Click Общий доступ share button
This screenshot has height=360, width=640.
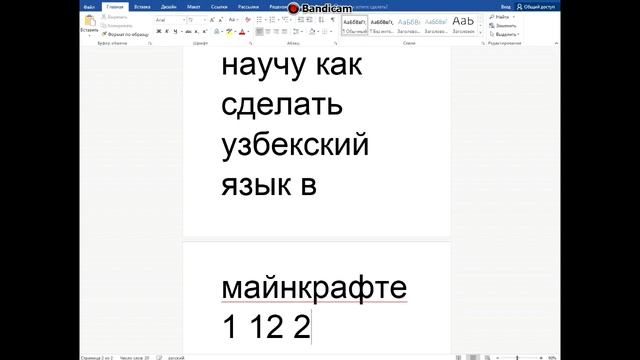coord(536,7)
